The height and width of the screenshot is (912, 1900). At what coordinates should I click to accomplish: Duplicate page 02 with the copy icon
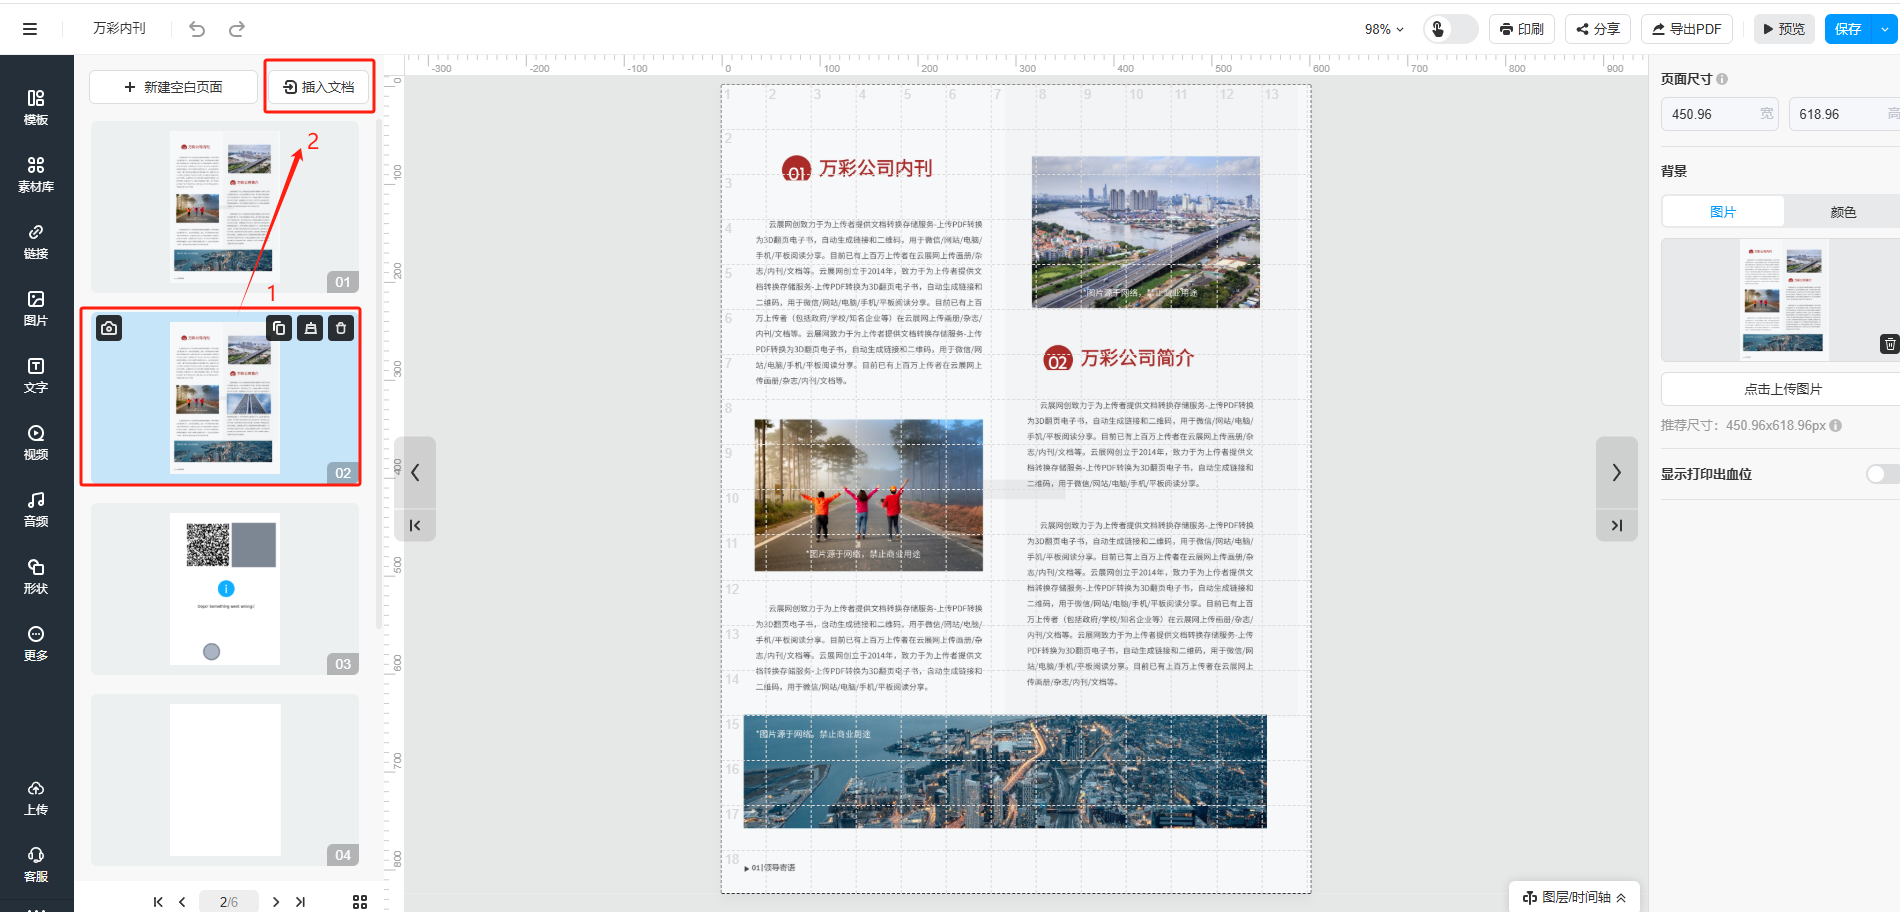(x=279, y=328)
